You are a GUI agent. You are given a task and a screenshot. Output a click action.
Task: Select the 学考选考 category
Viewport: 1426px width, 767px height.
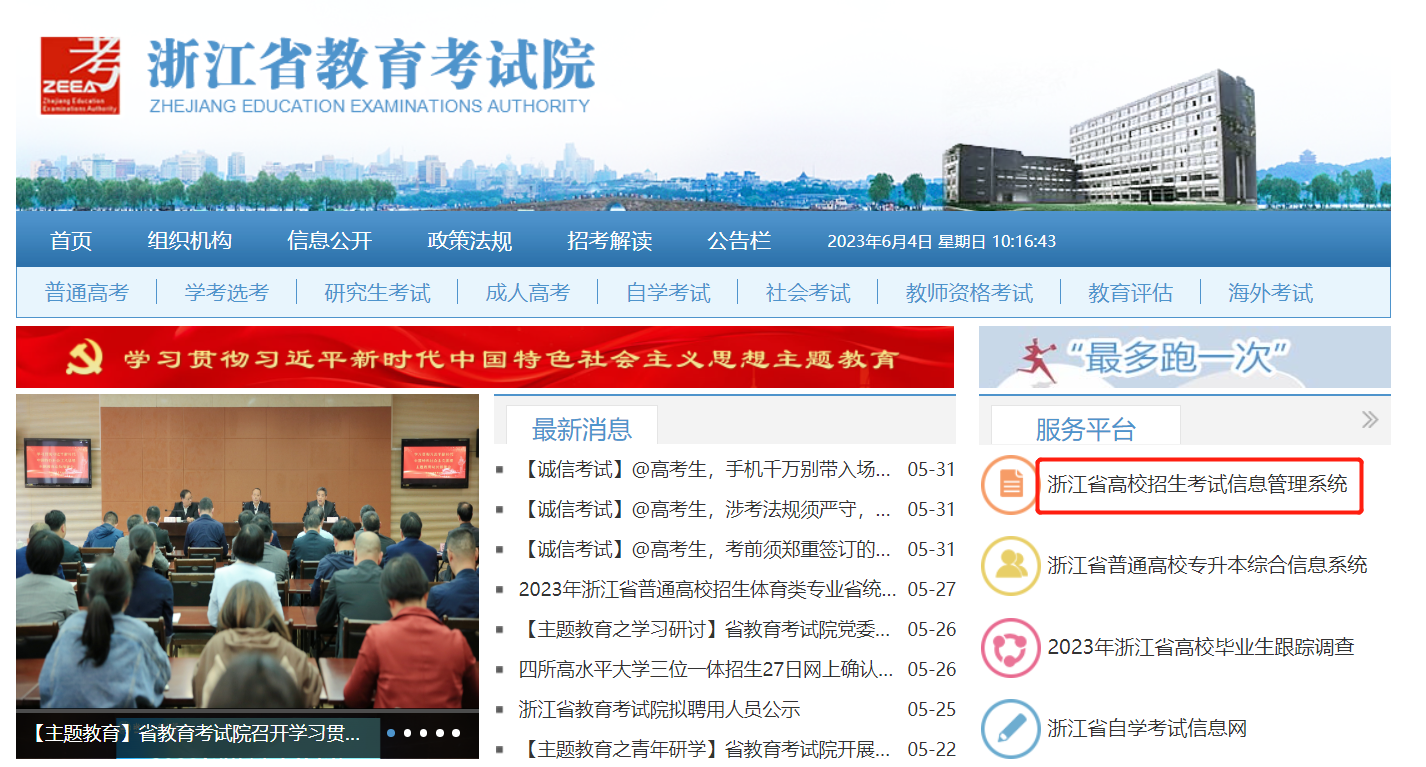[227, 293]
